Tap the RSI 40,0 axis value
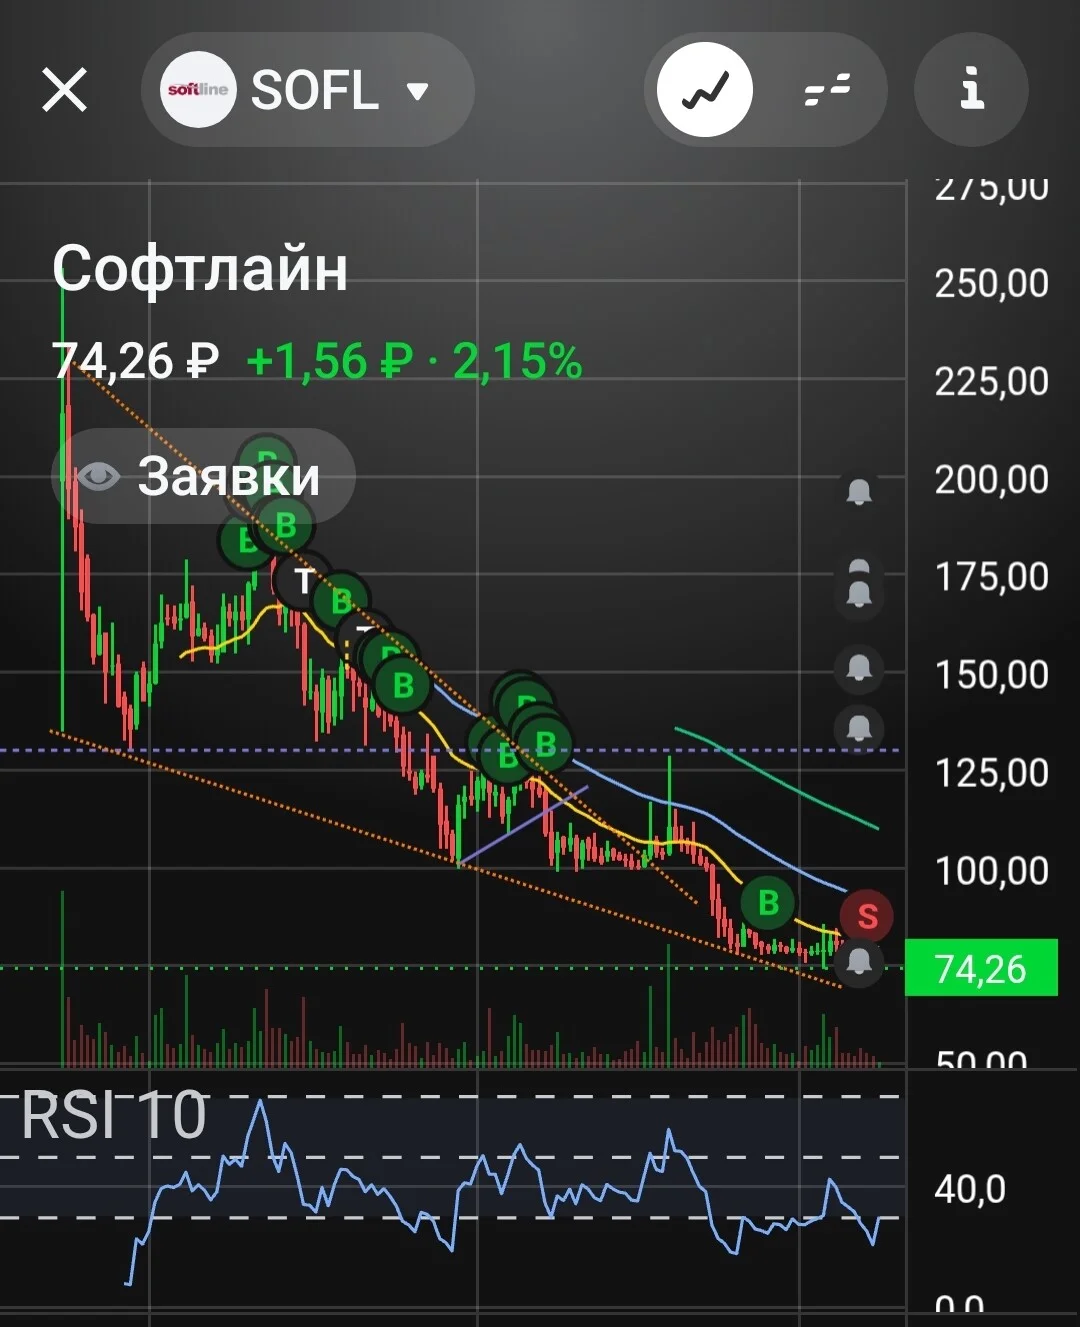This screenshot has width=1080, height=1327. click(x=970, y=1189)
